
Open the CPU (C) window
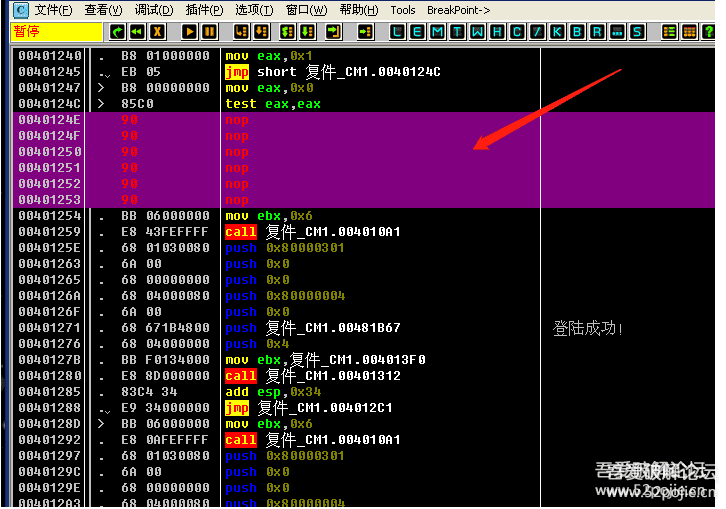[x=517, y=32]
